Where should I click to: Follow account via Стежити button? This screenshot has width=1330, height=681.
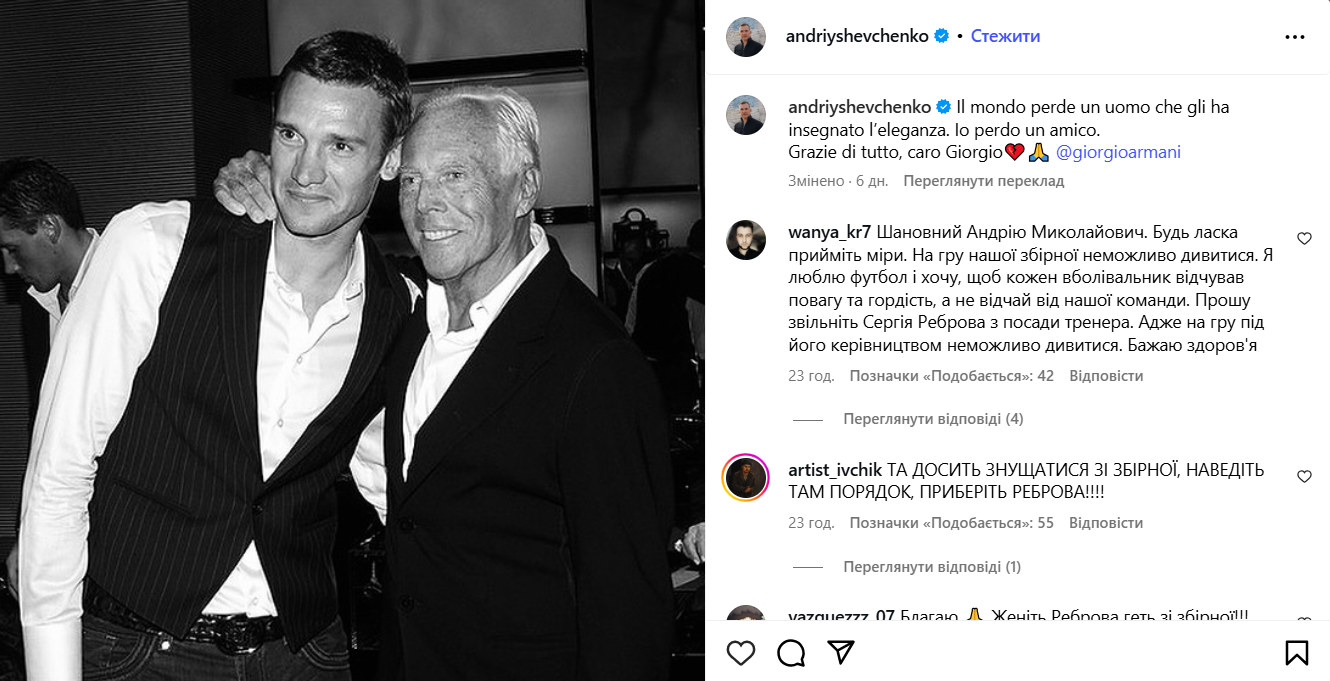click(1005, 36)
